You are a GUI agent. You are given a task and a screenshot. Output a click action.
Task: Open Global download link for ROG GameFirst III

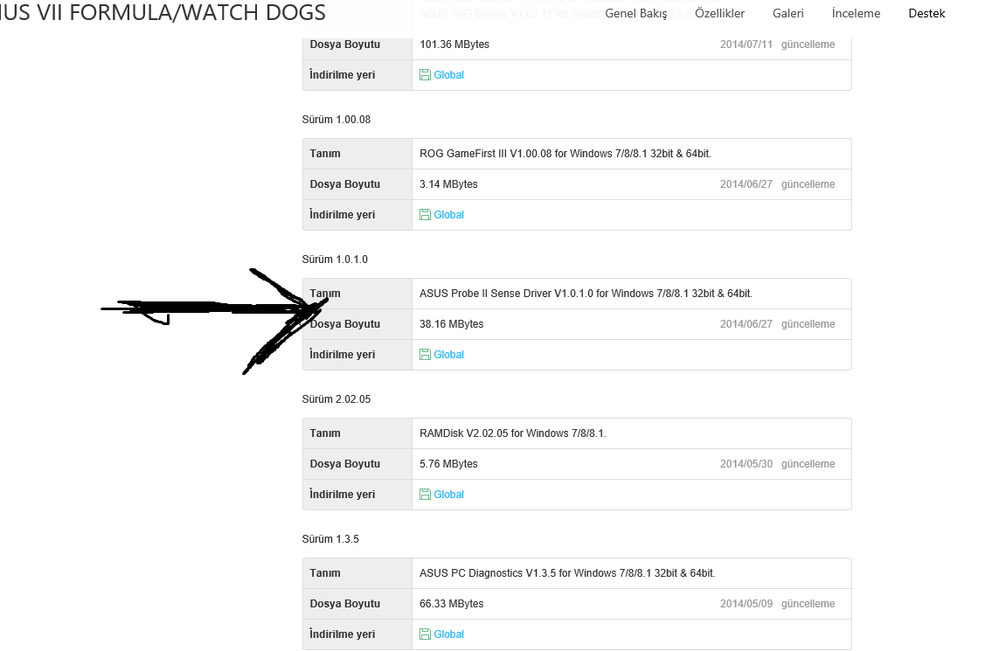point(449,215)
